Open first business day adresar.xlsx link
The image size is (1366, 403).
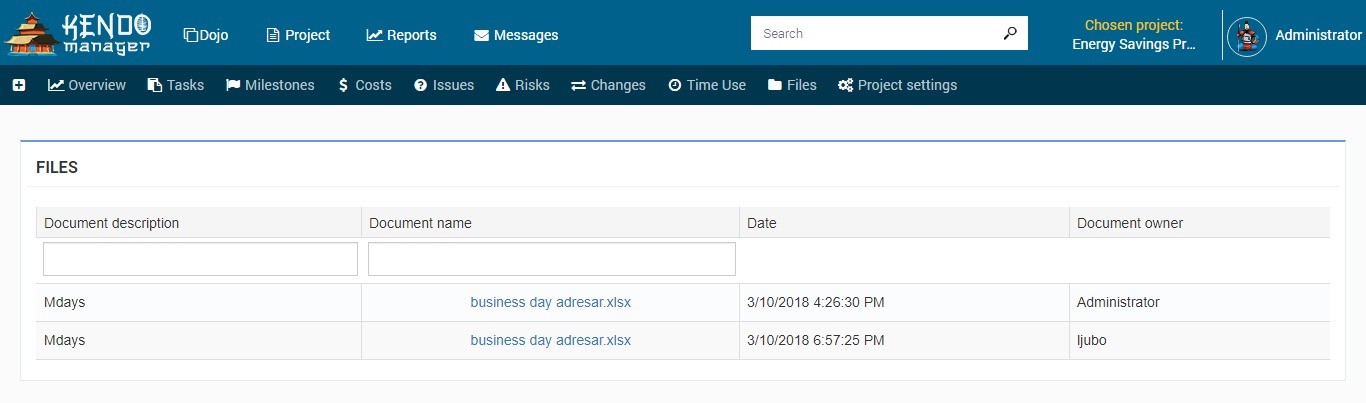551,302
